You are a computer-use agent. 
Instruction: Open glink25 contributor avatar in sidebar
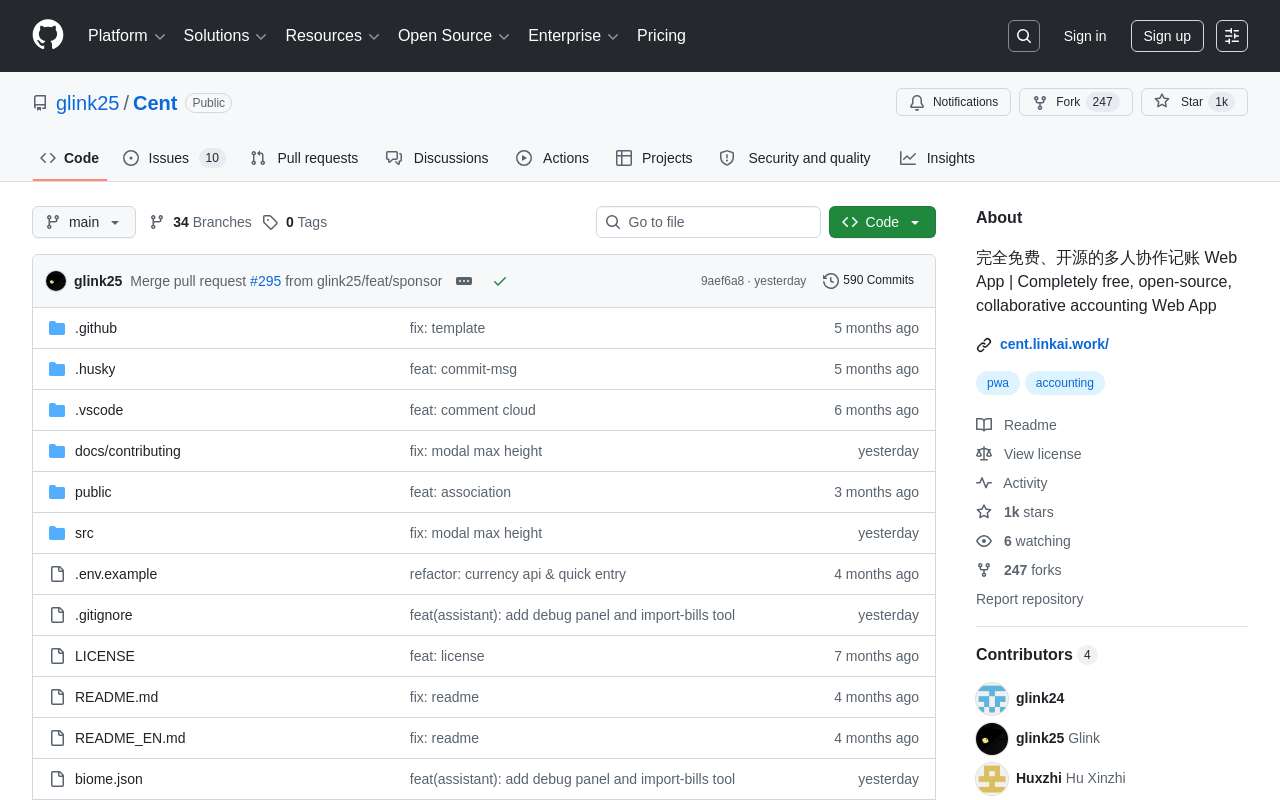[992, 739]
